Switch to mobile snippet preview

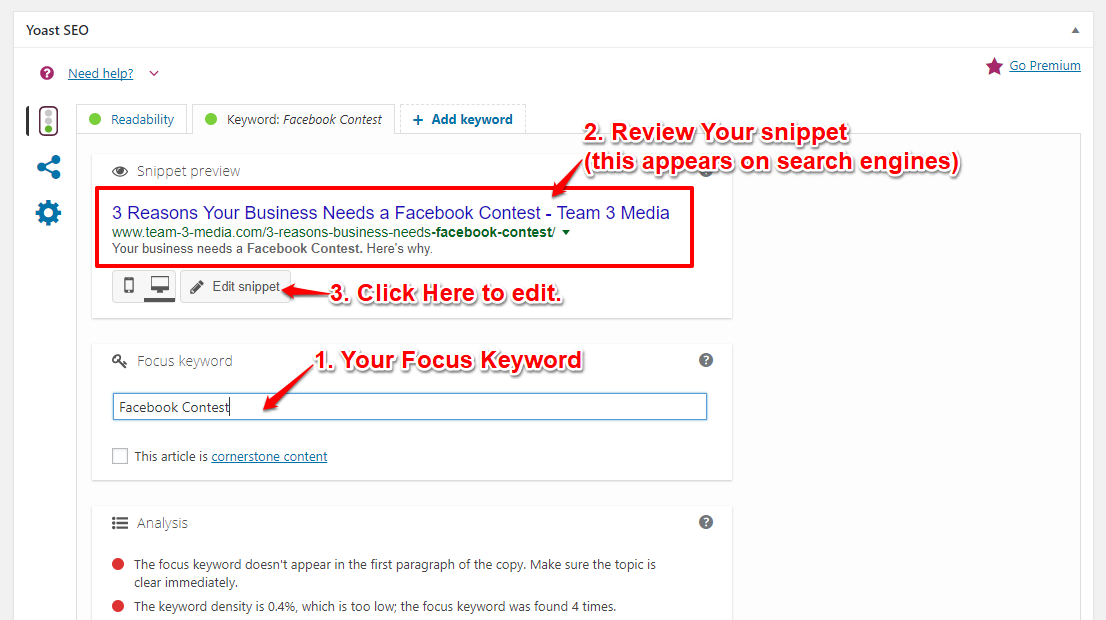[x=128, y=286]
